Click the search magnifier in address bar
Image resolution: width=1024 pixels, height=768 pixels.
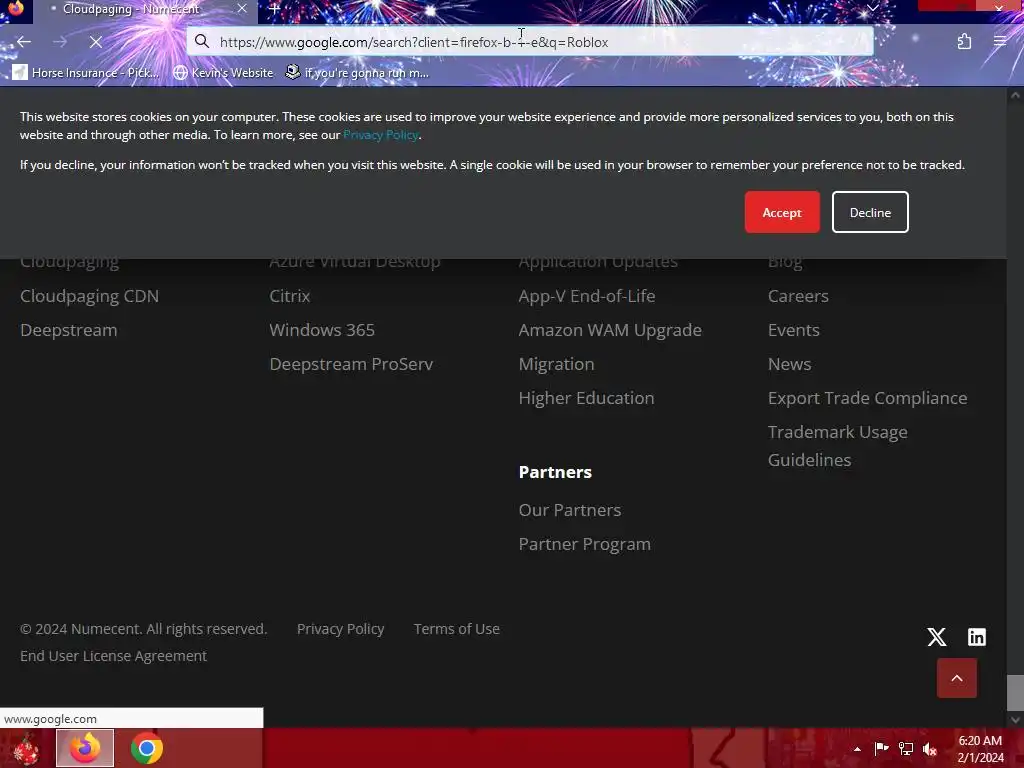pos(202,42)
